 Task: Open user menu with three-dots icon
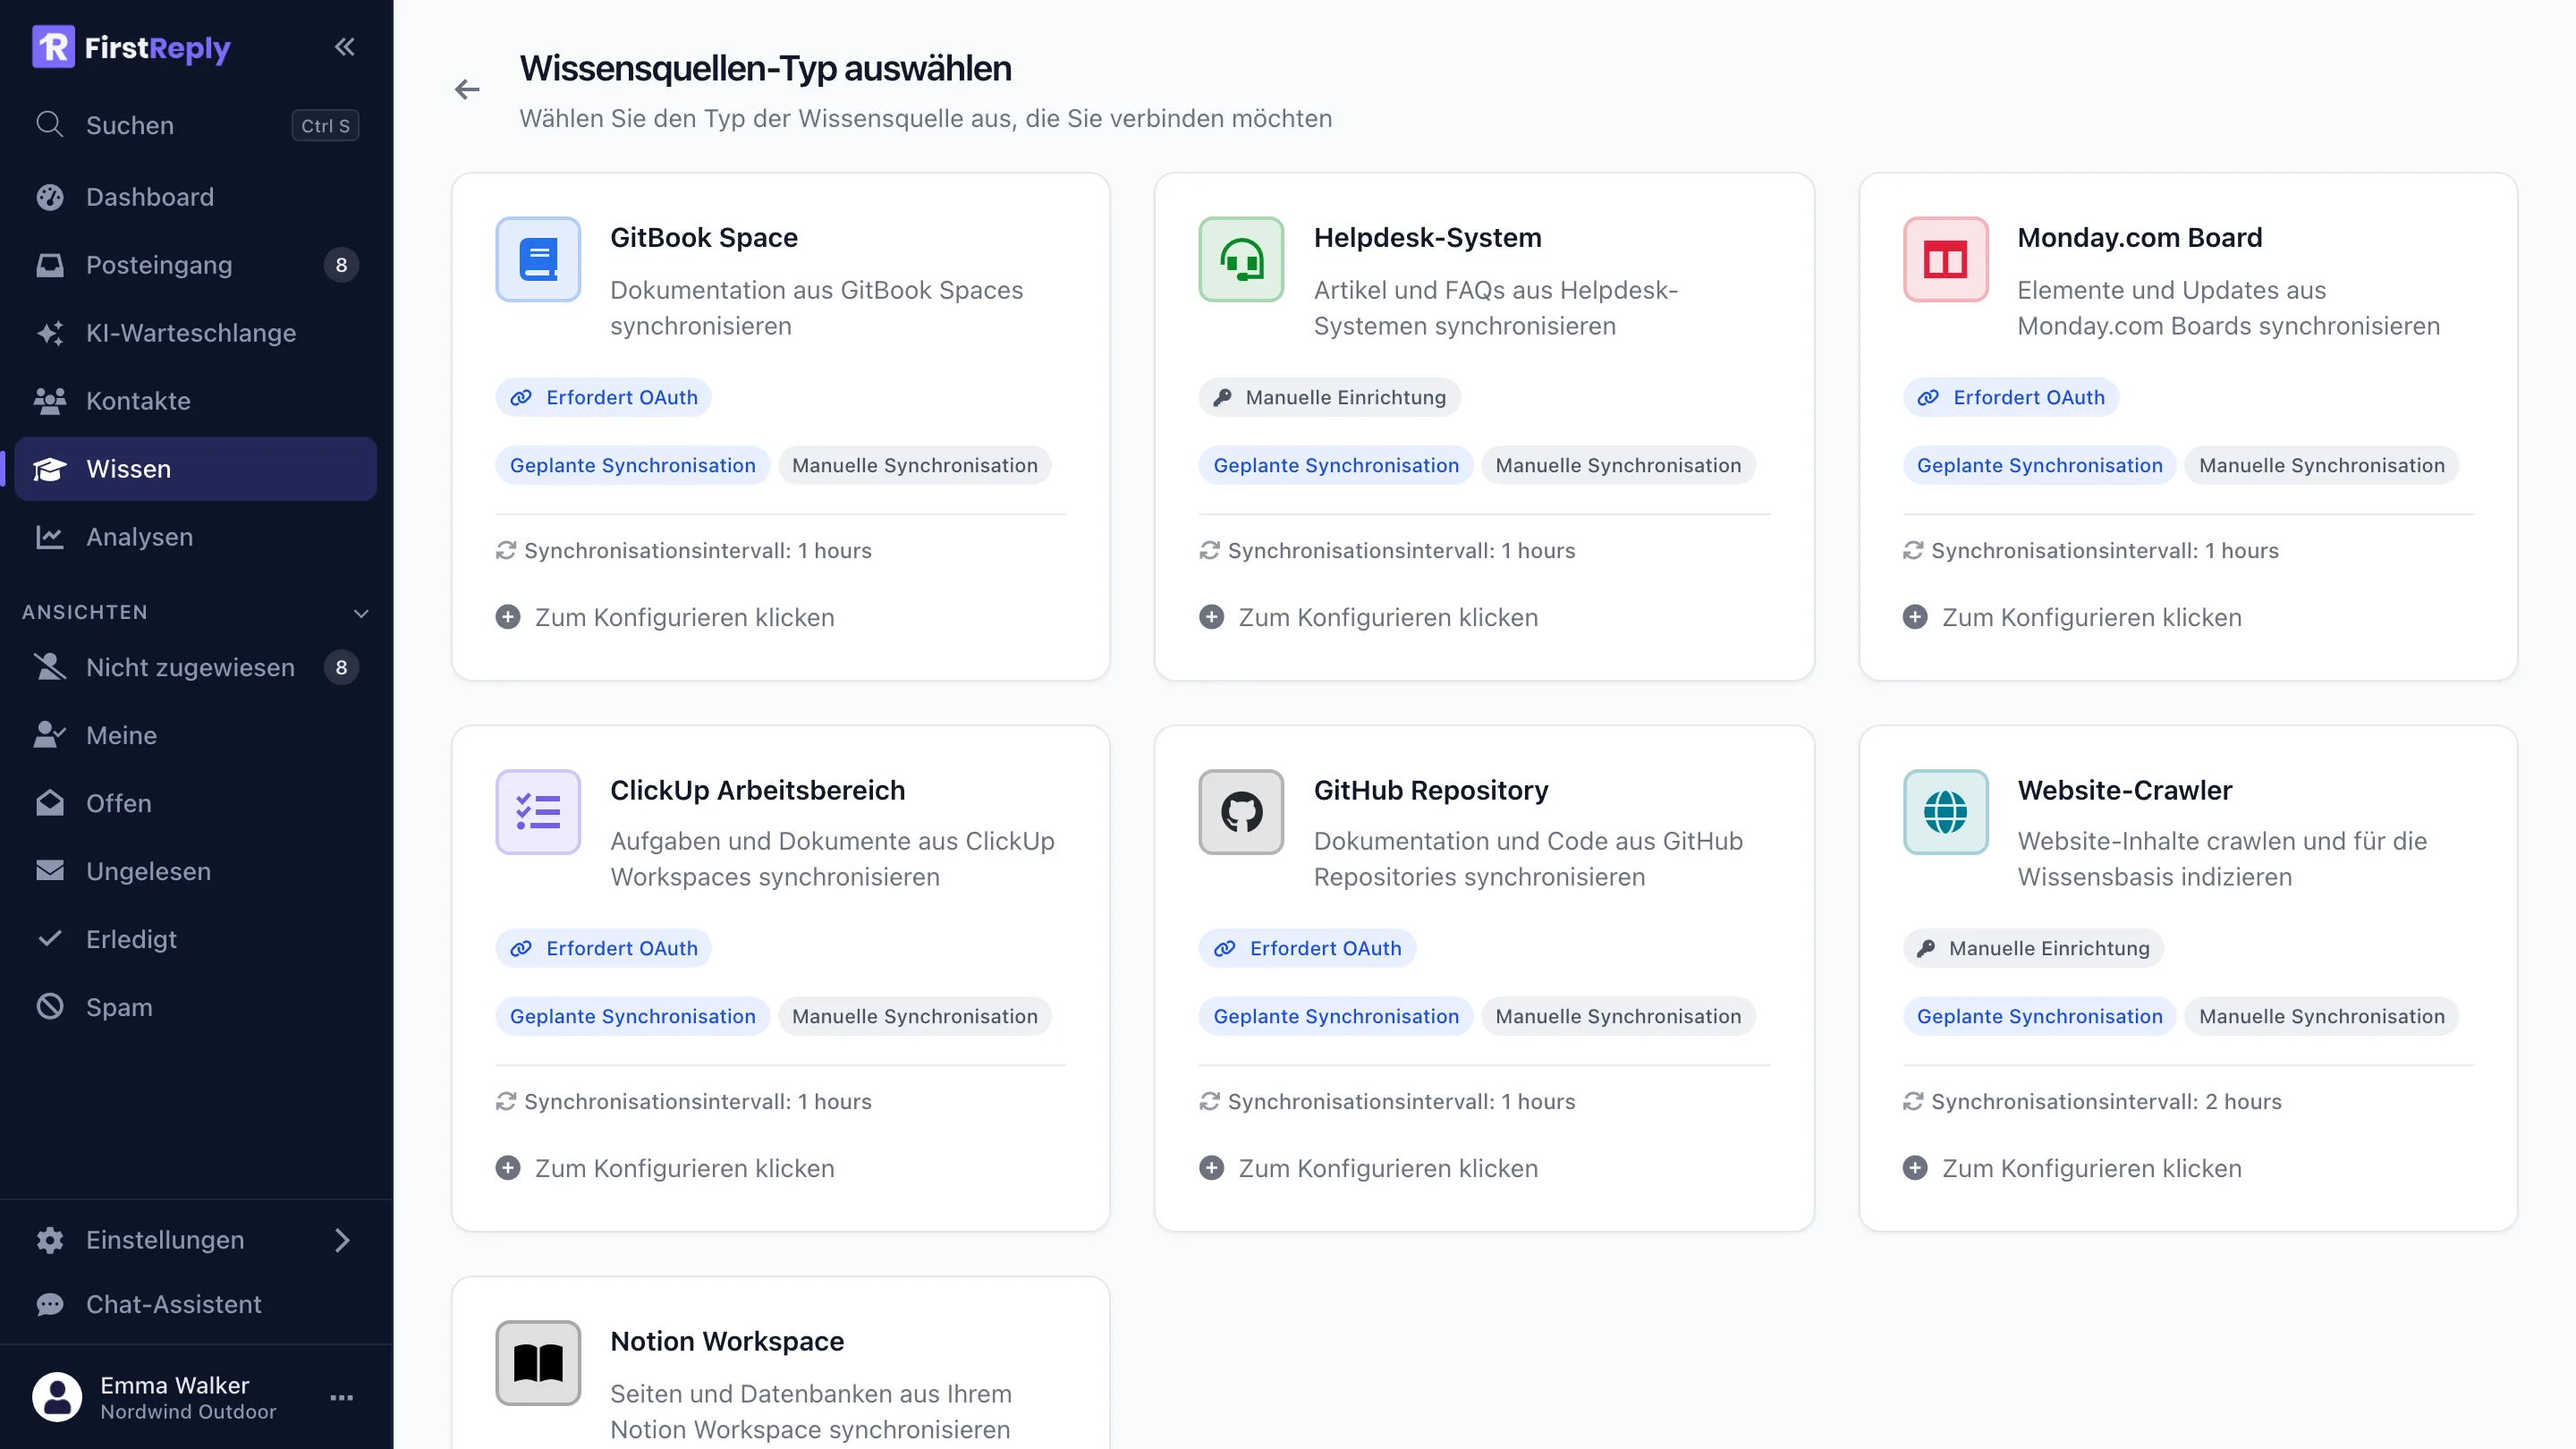[342, 1397]
